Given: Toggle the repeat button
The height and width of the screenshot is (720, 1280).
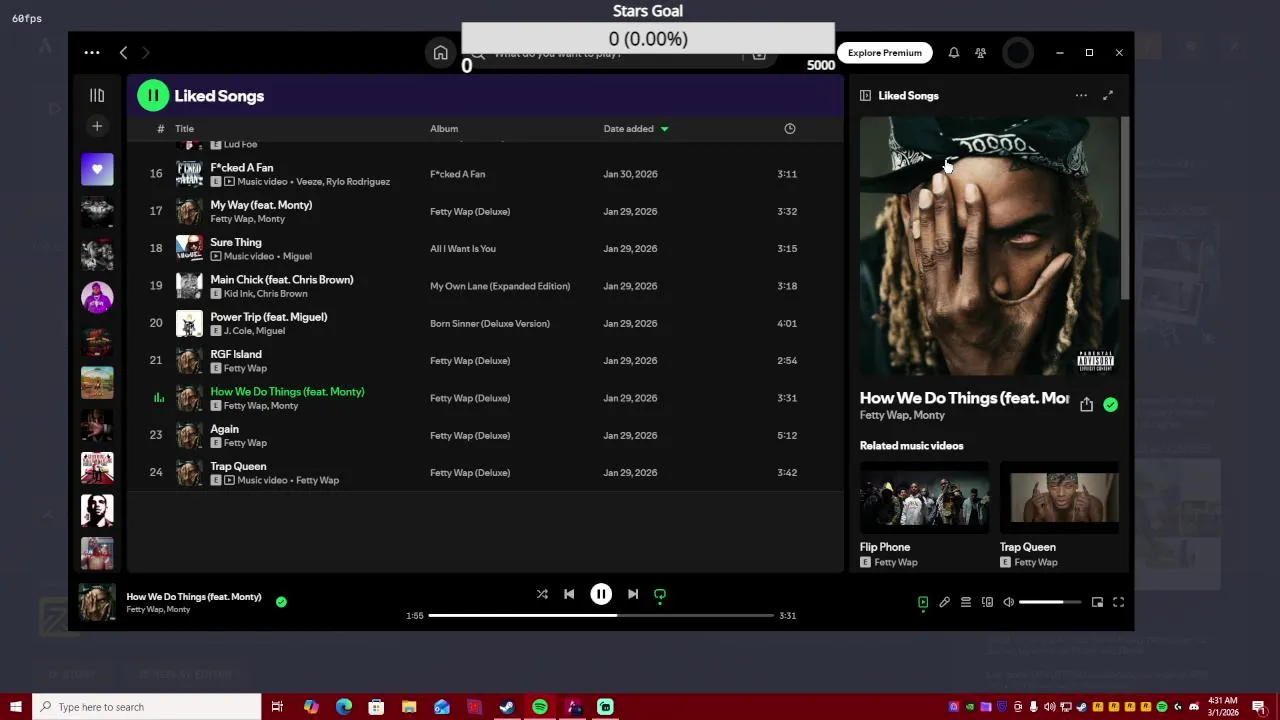Looking at the screenshot, I should click(660, 594).
